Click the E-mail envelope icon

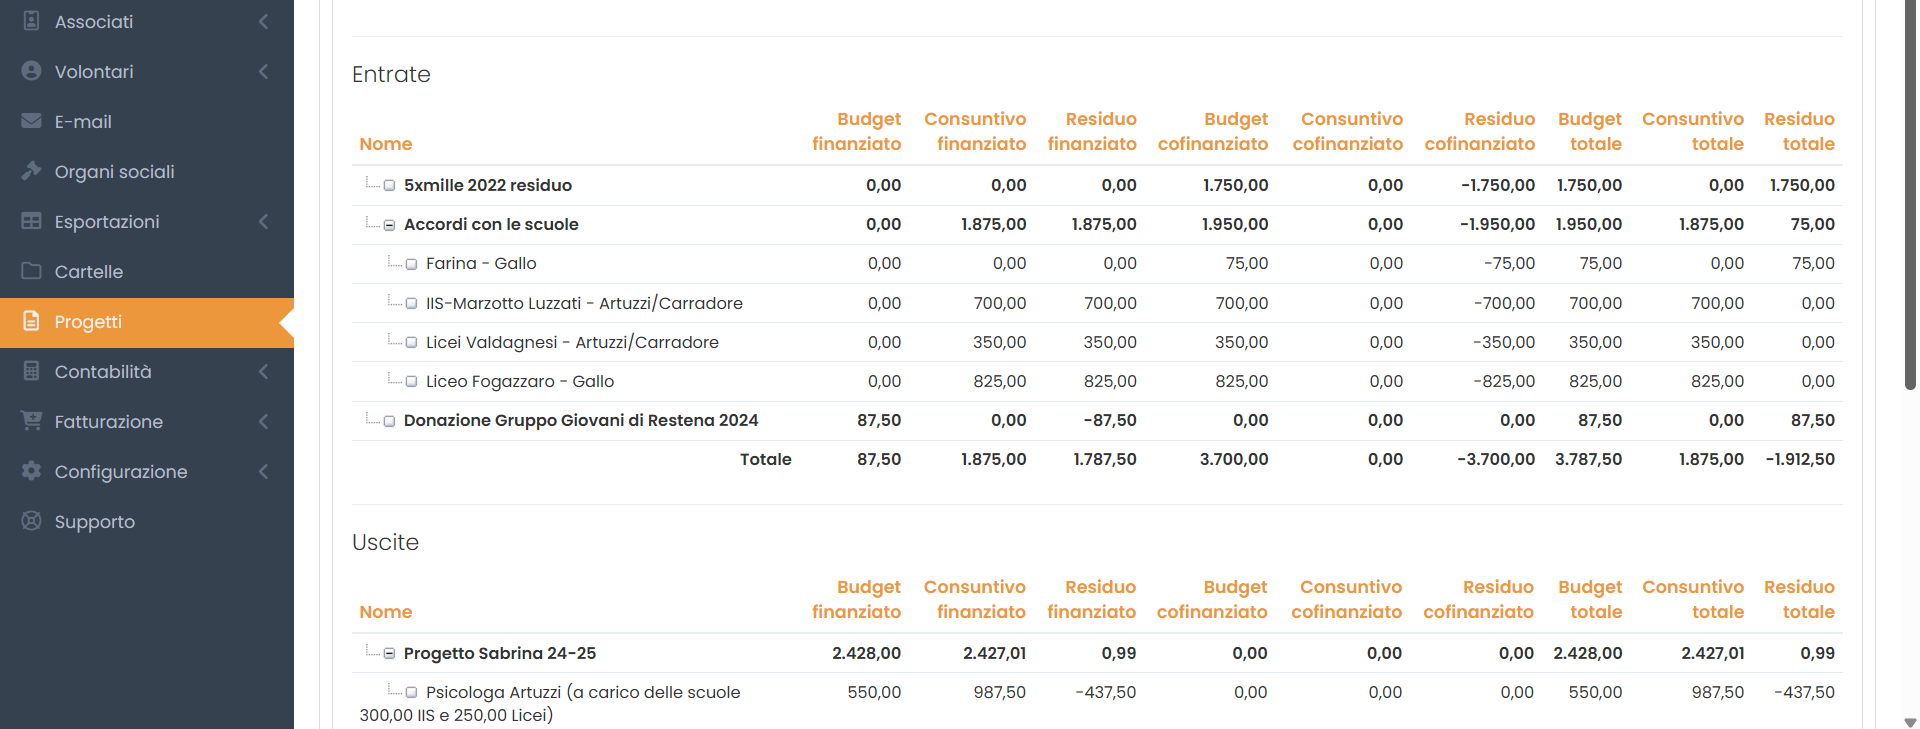(x=31, y=121)
